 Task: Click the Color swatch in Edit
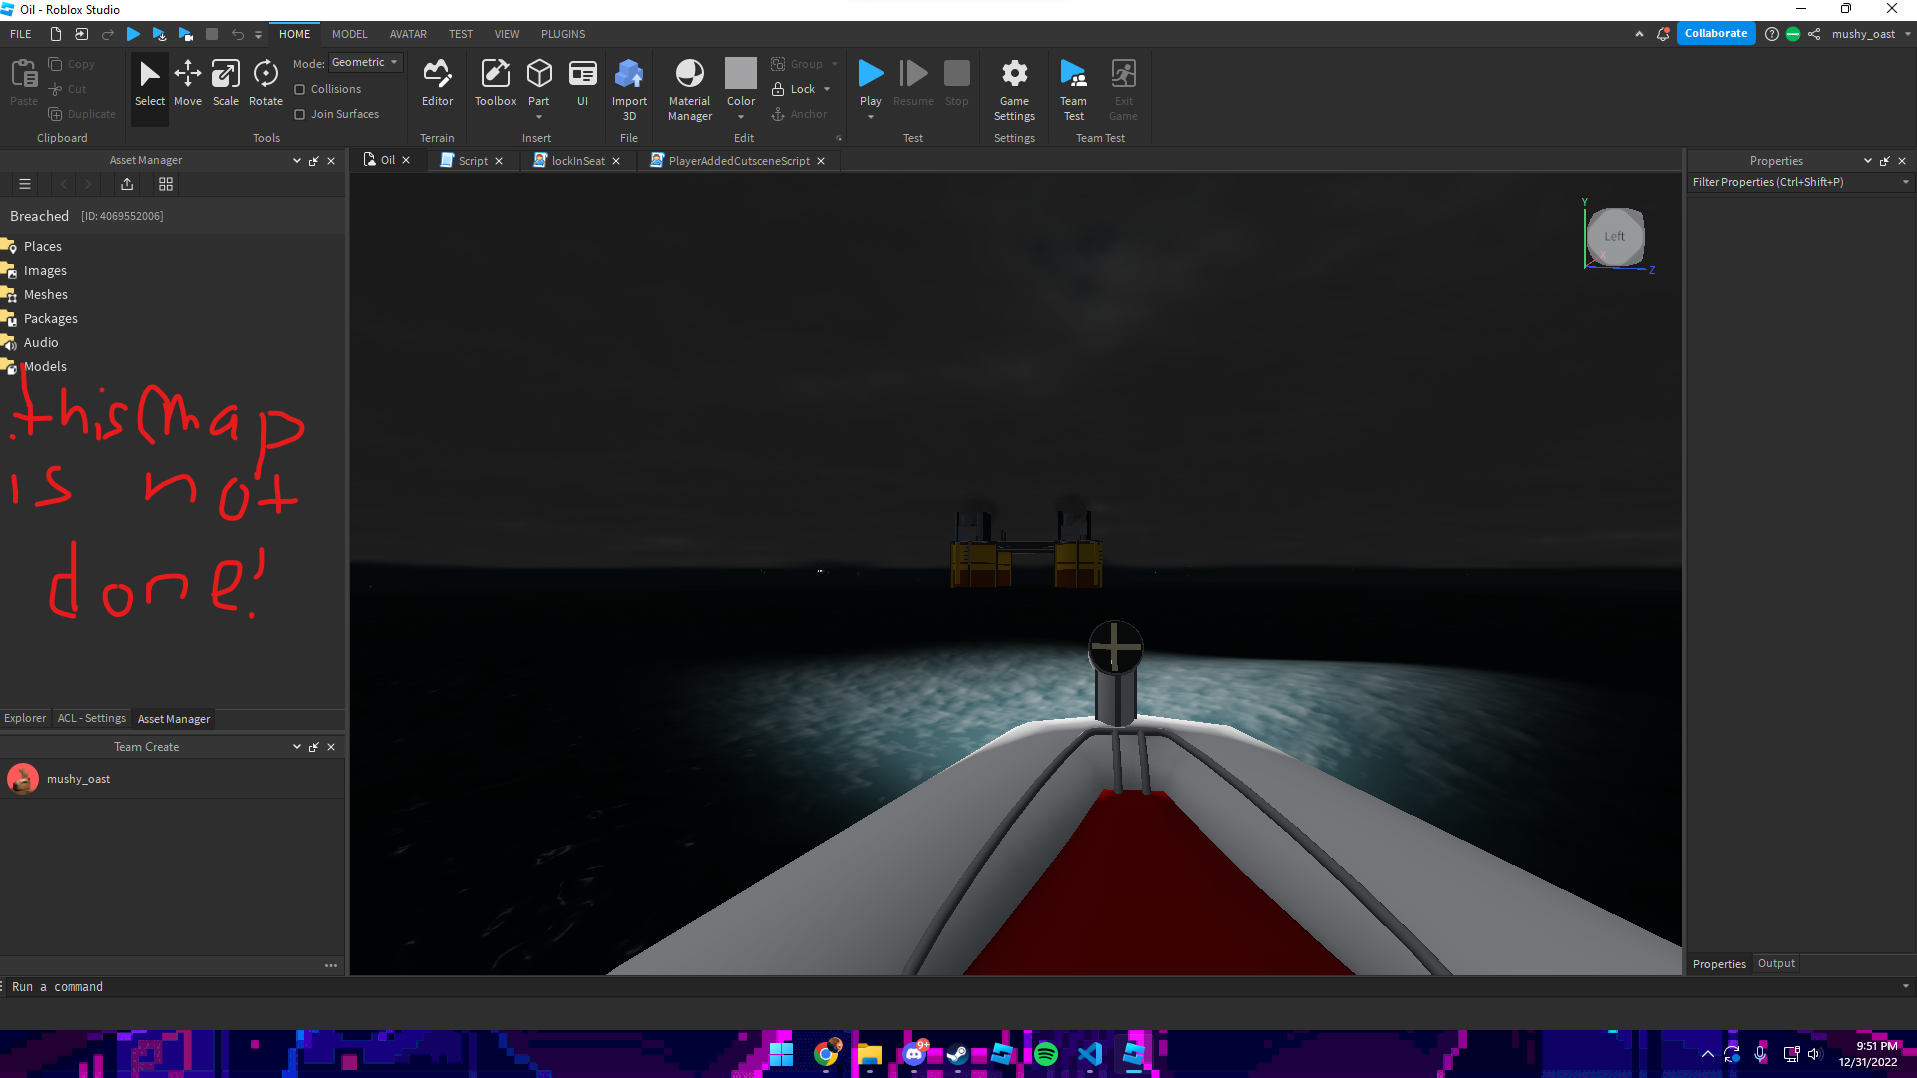(x=741, y=74)
